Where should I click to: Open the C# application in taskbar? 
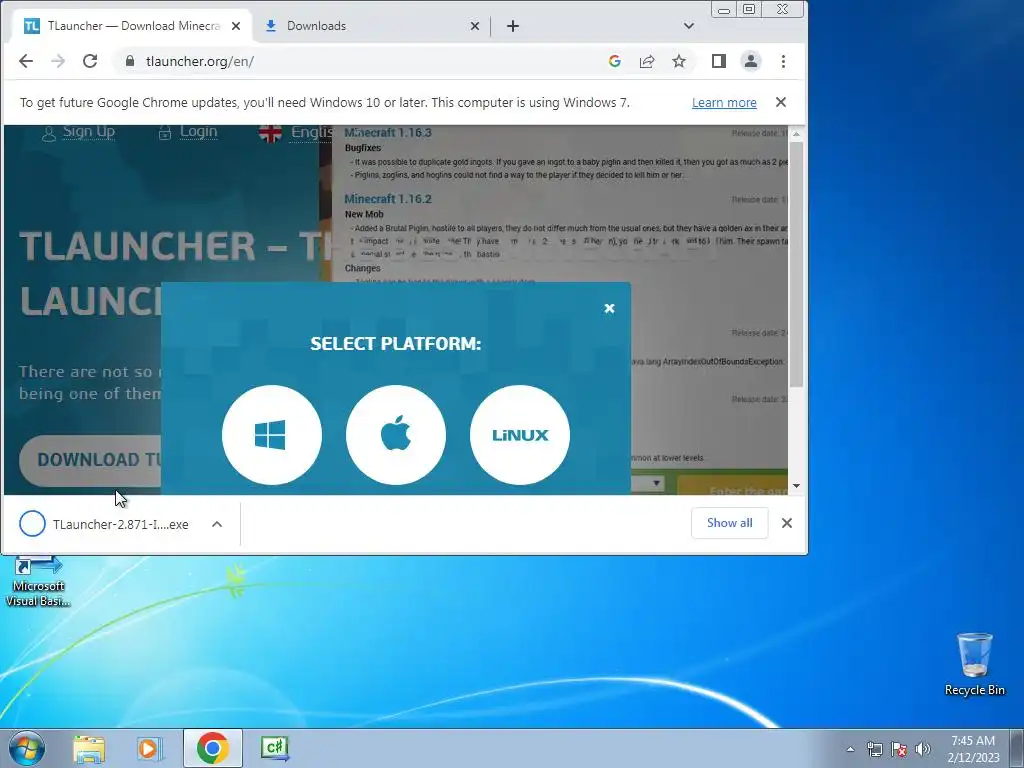coord(275,748)
